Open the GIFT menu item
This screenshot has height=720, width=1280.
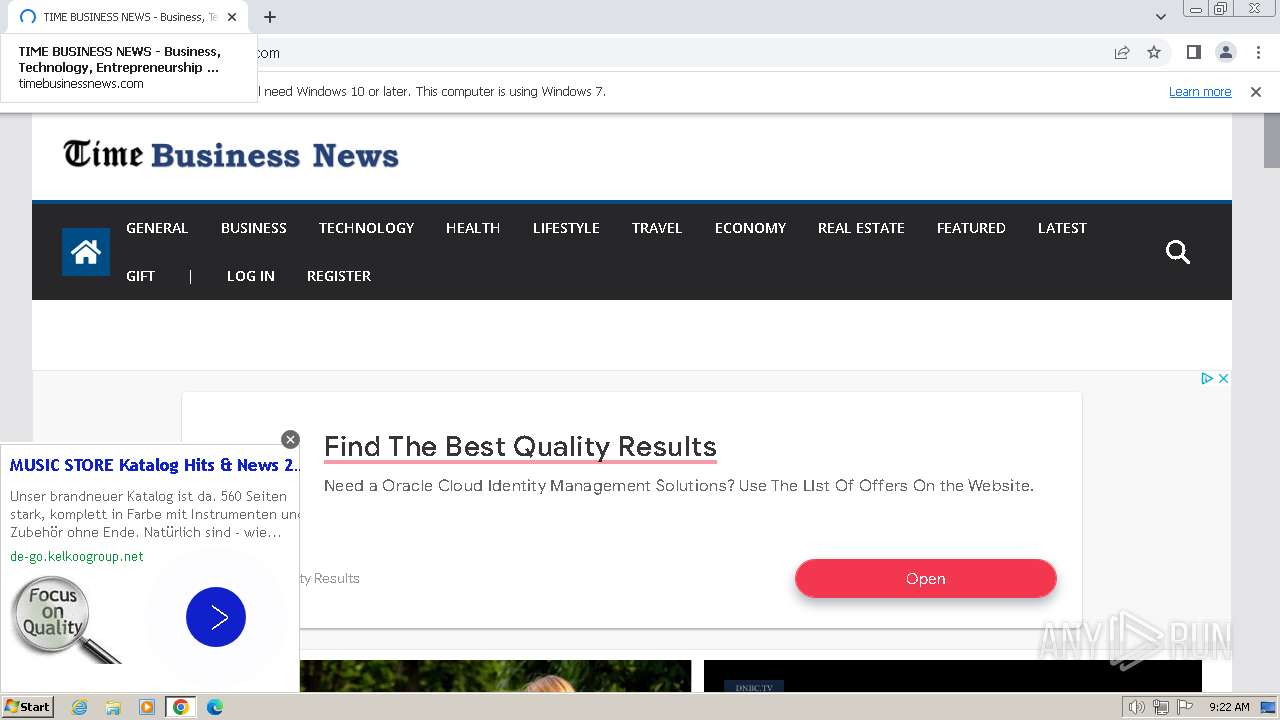click(x=140, y=276)
